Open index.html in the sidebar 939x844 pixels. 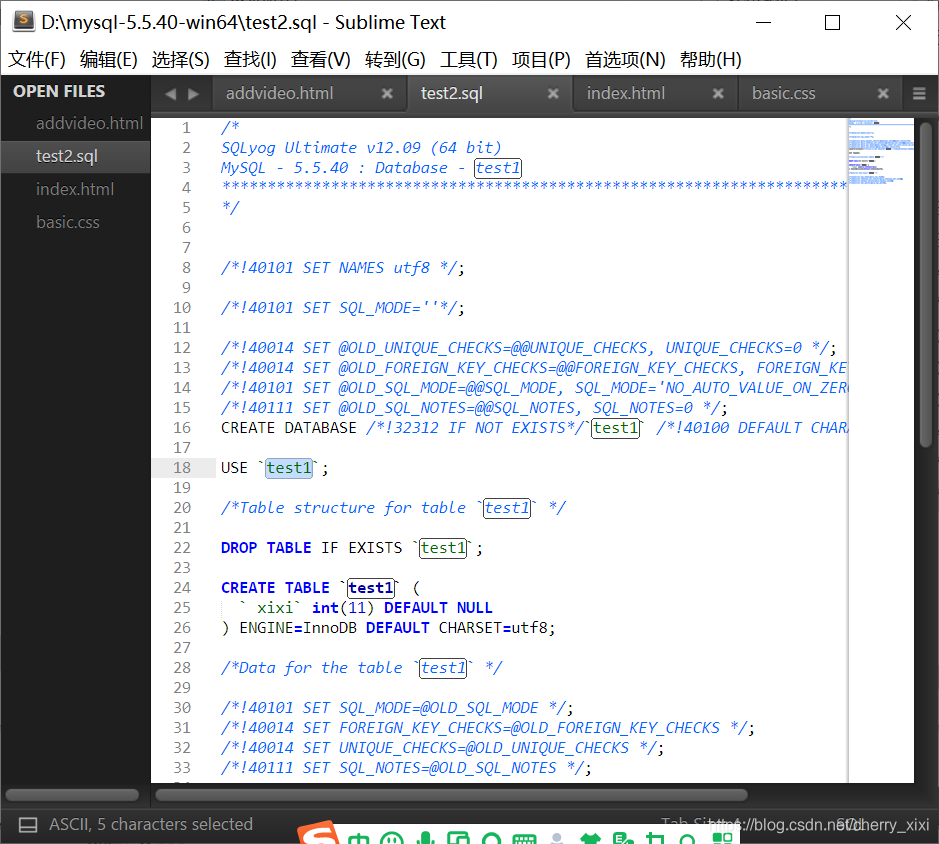tap(75, 189)
